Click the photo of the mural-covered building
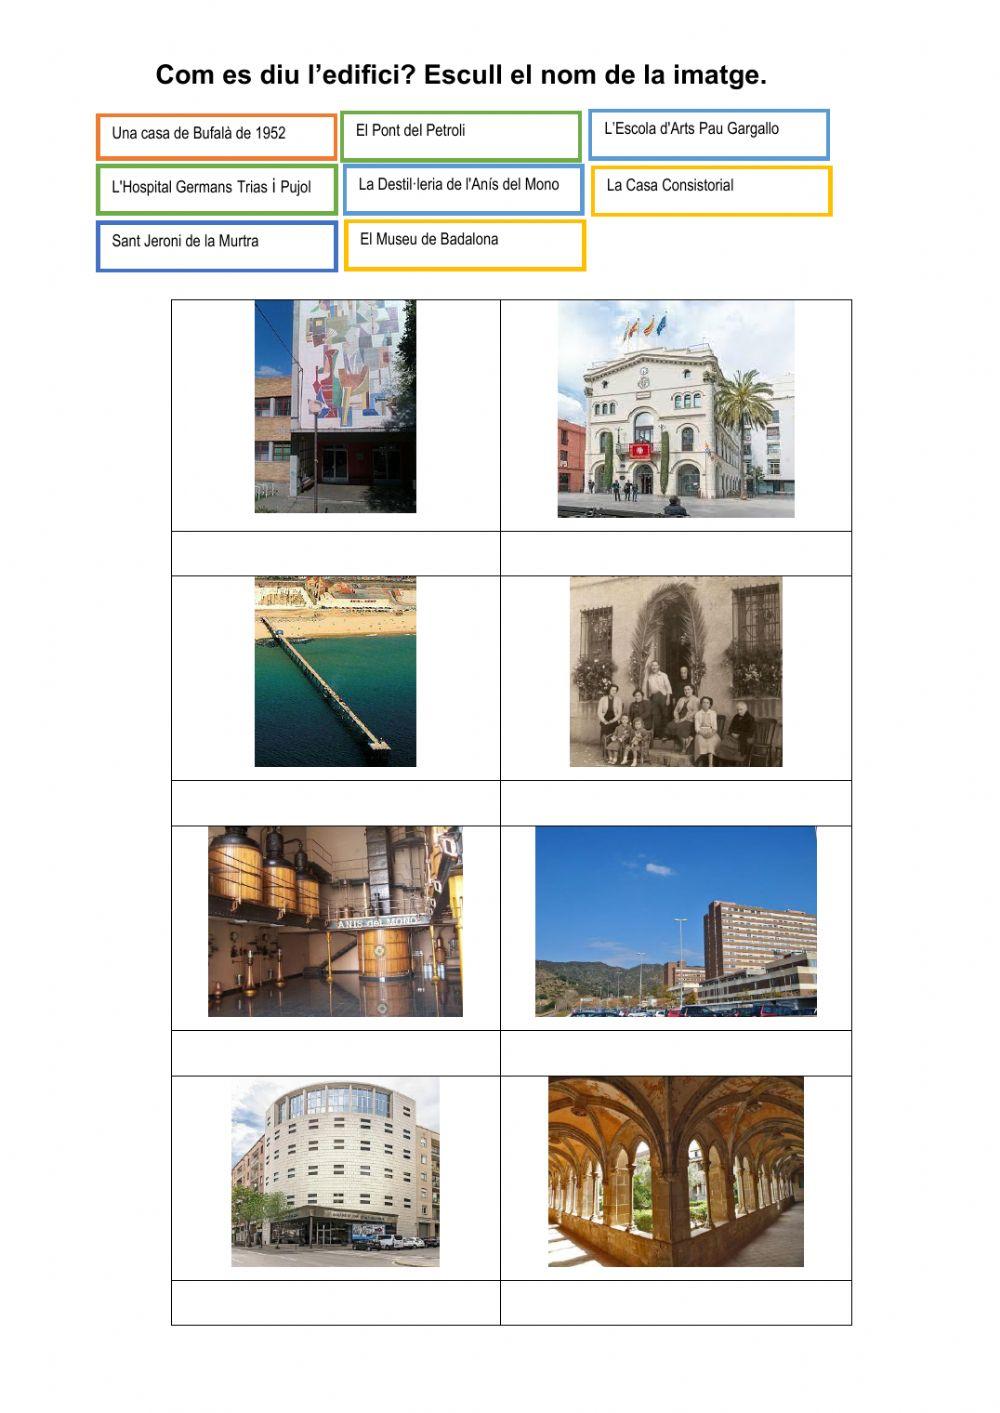The height and width of the screenshot is (1413, 1000). (335, 410)
